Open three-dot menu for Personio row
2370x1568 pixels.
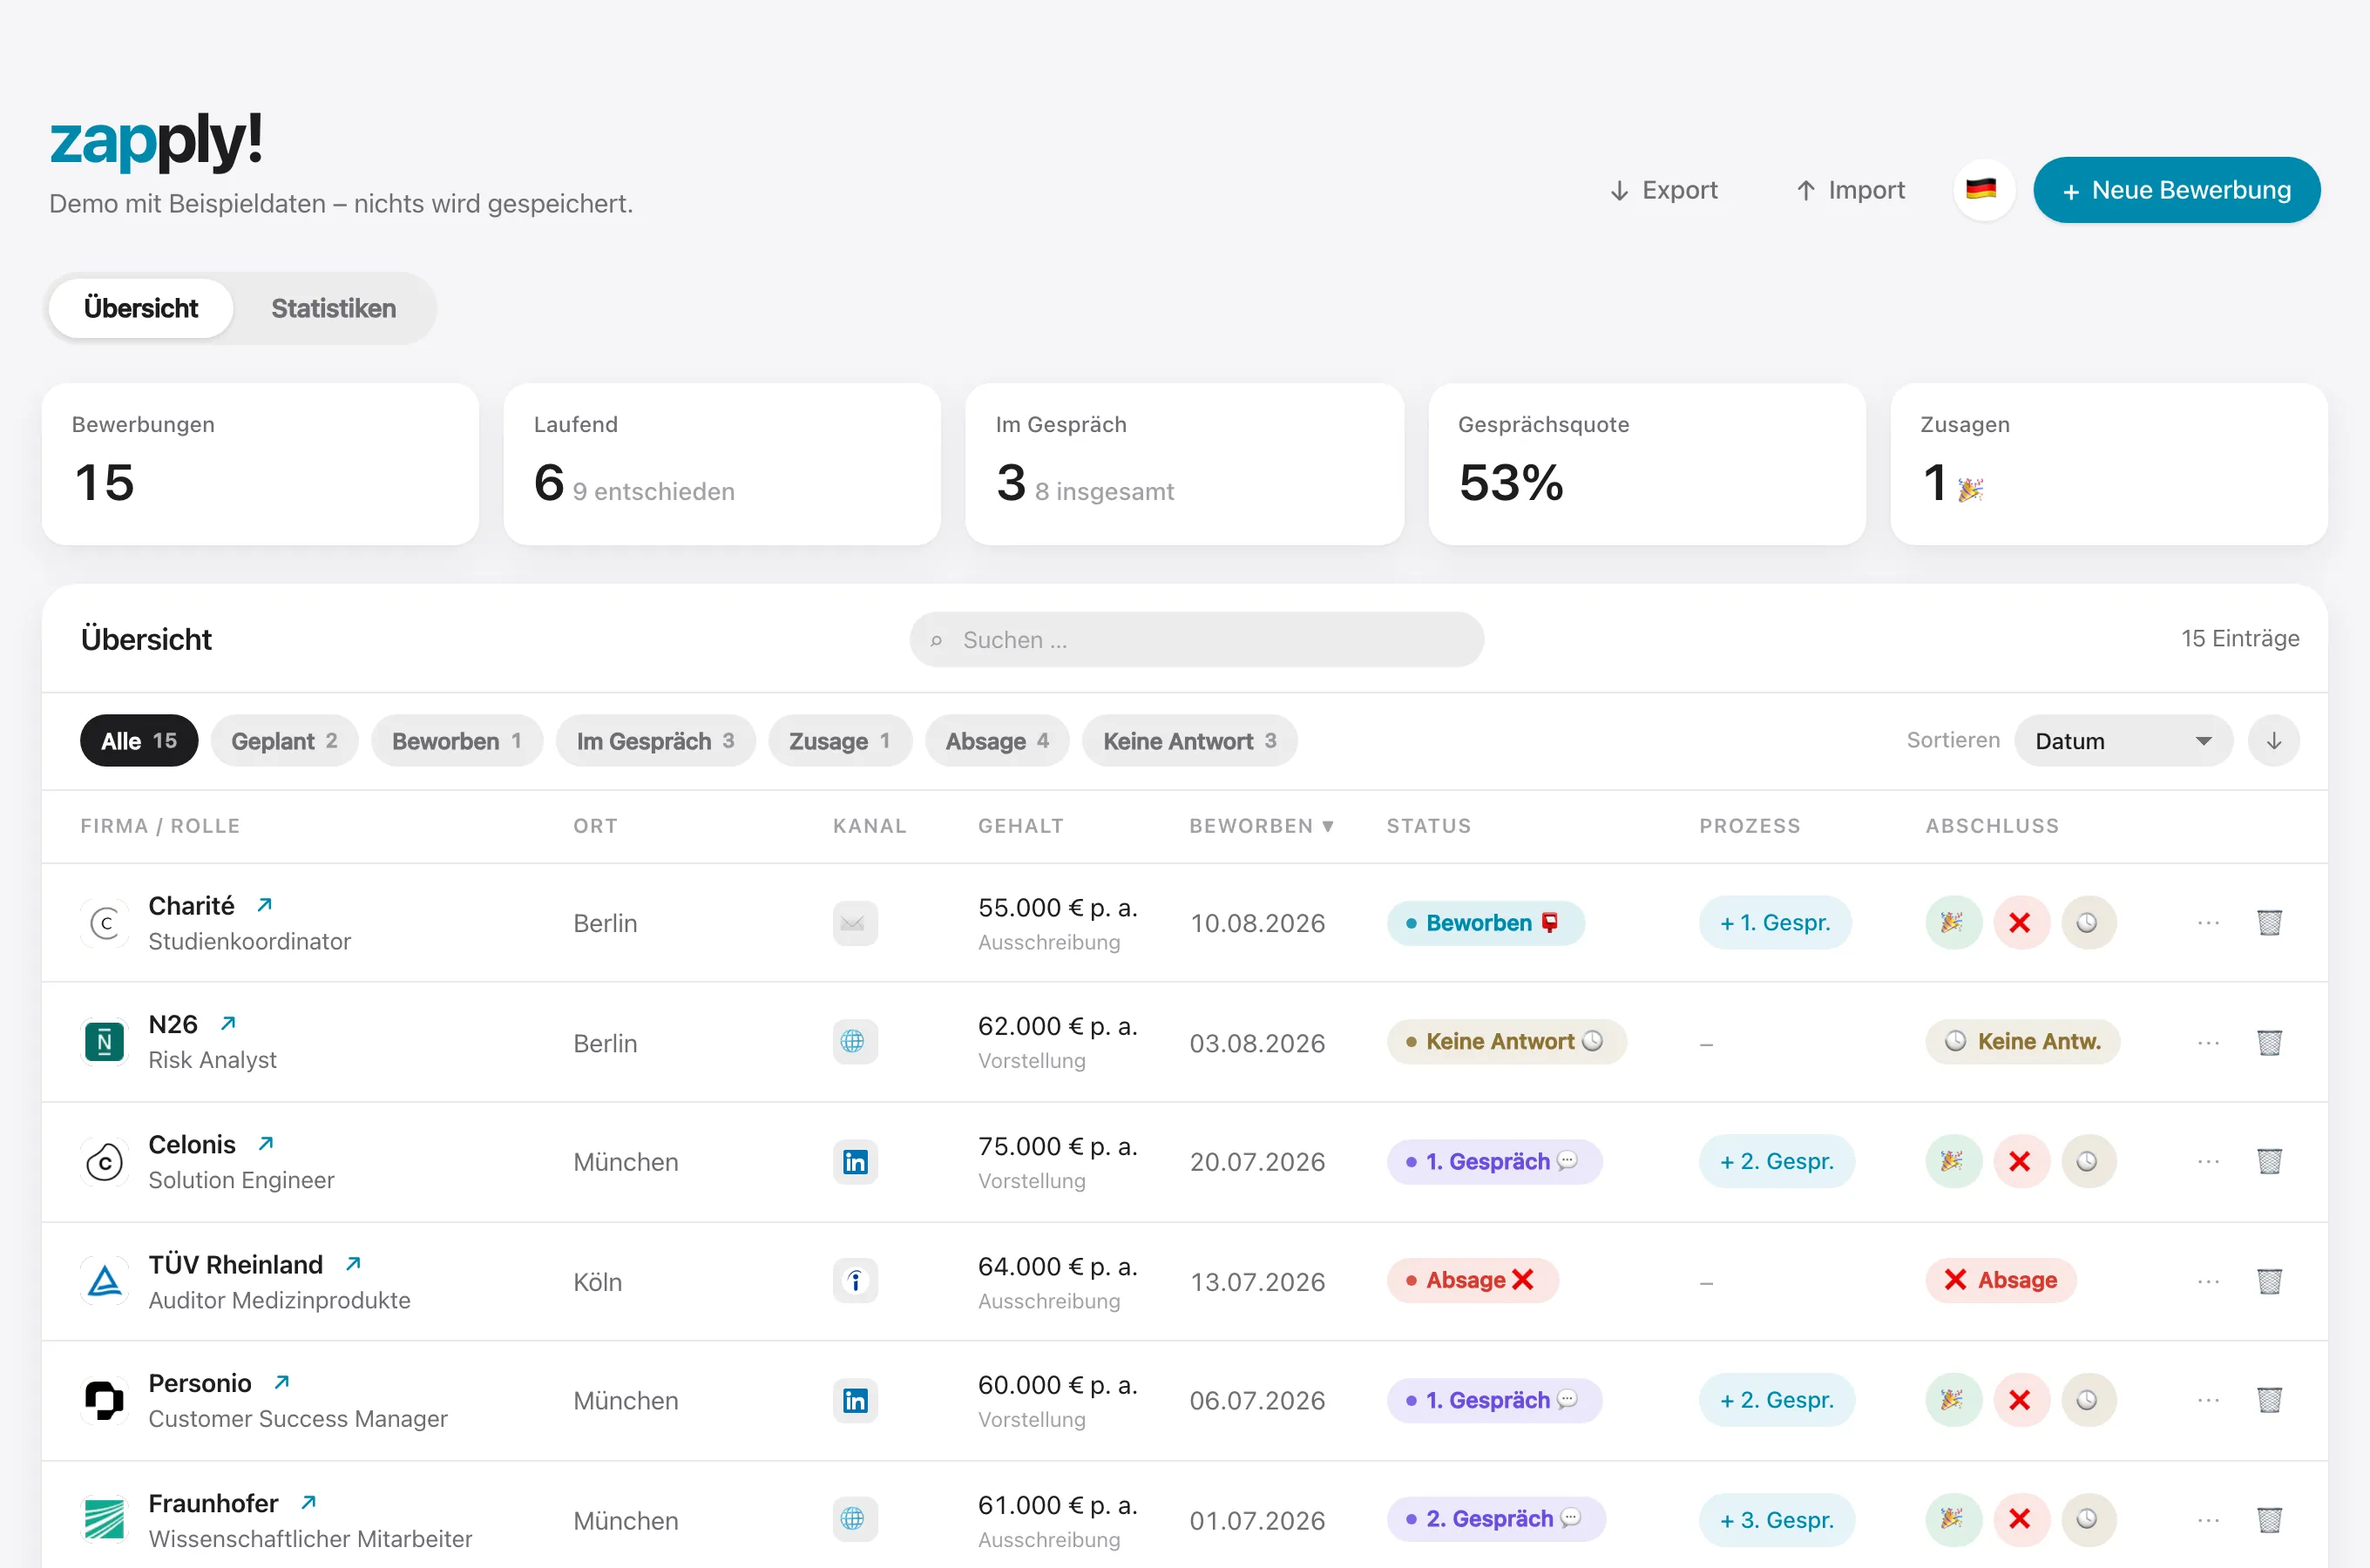[x=2208, y=1400]
